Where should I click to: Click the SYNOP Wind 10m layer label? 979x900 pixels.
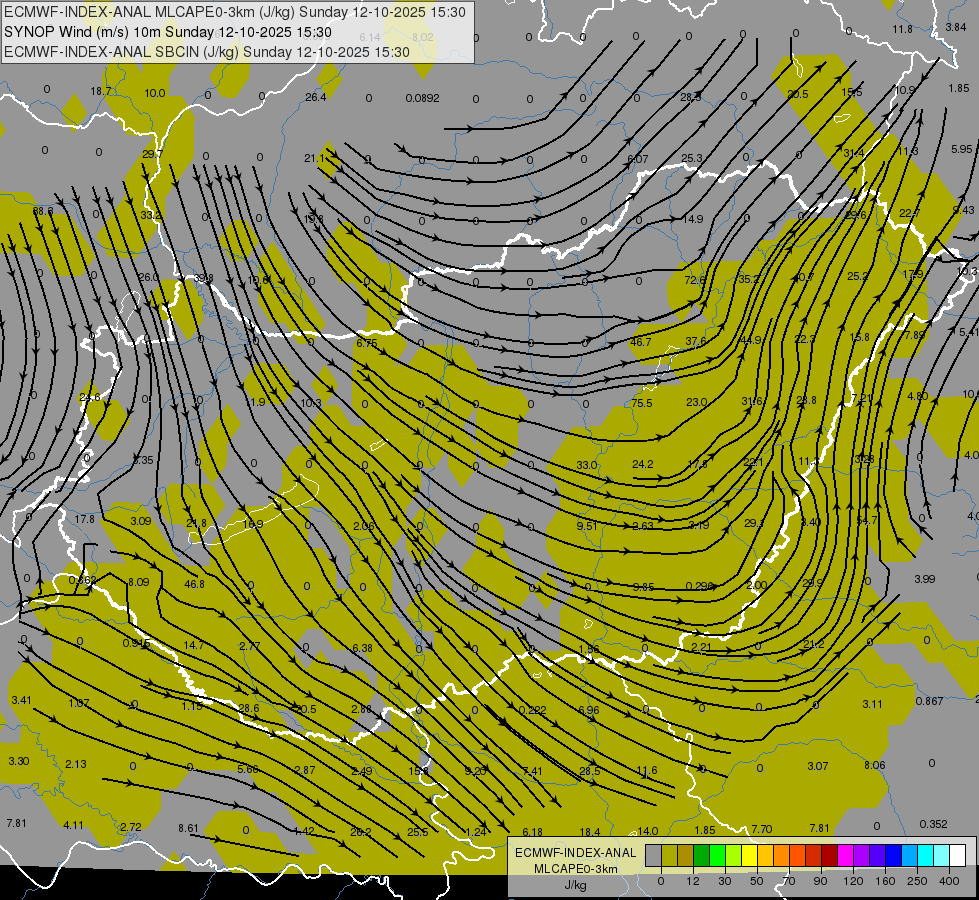pyautogui.click(x=167, y=32)
